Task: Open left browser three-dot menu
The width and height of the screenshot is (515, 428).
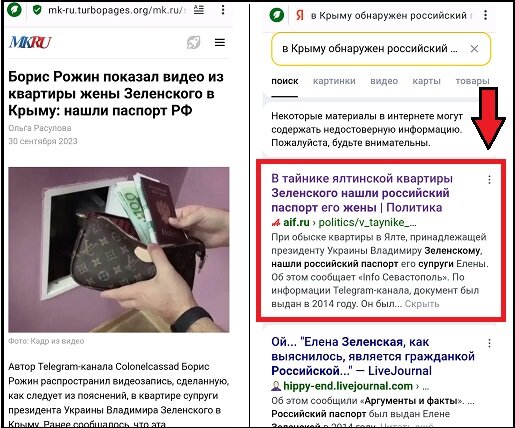Action: click(x=223, y=10)
